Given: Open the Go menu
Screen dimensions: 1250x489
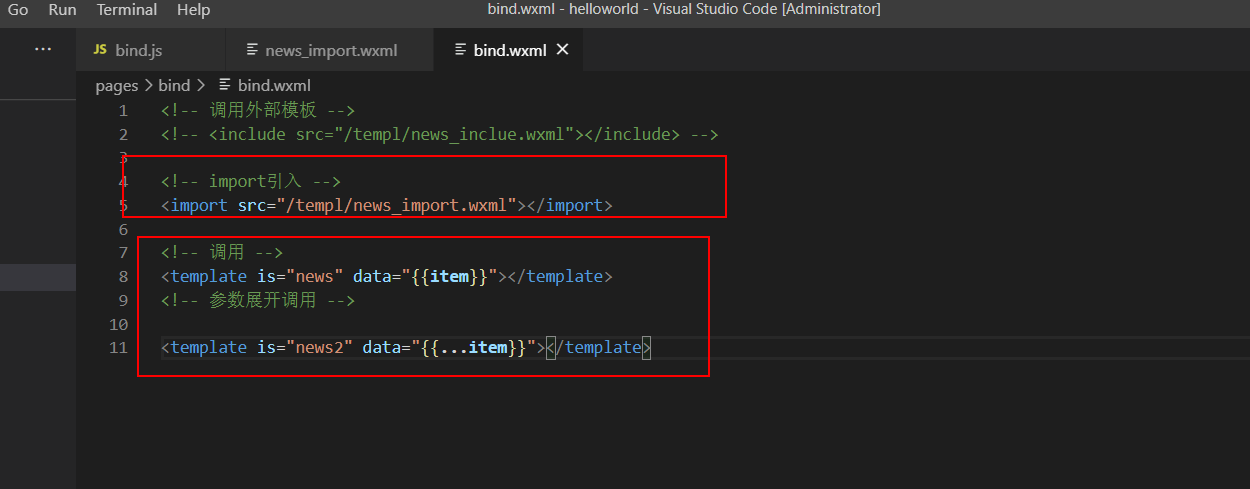Looking at the screenshot, I should click(18, 9).
